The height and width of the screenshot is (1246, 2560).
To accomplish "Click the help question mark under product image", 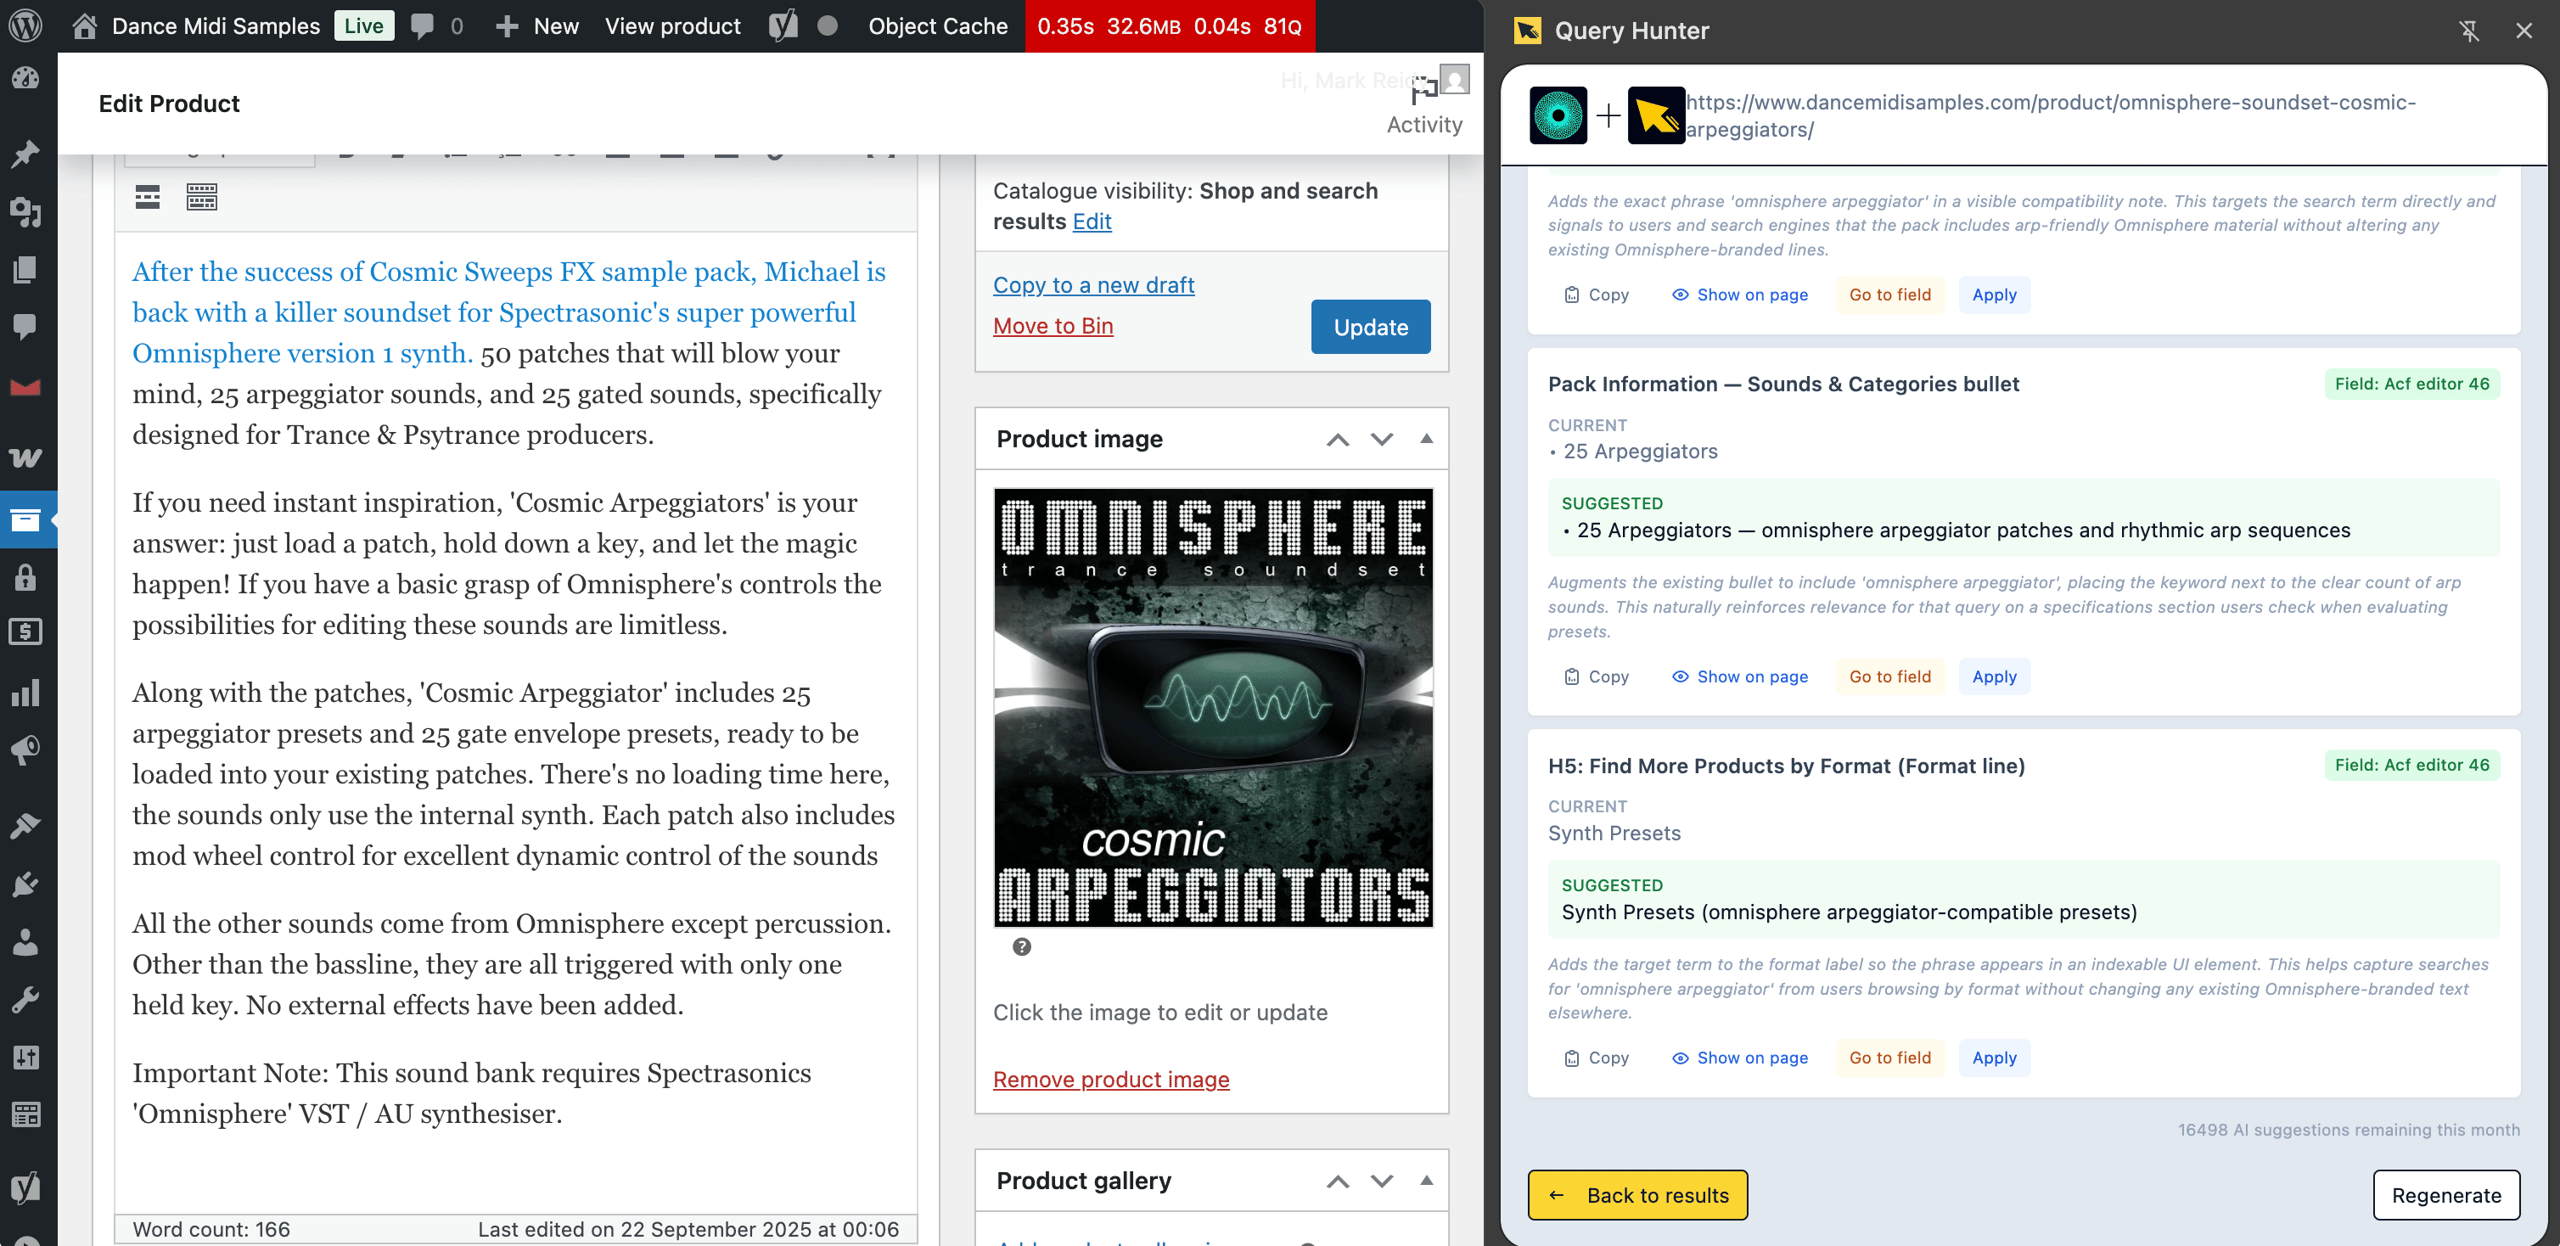I will pos(1021,947).
